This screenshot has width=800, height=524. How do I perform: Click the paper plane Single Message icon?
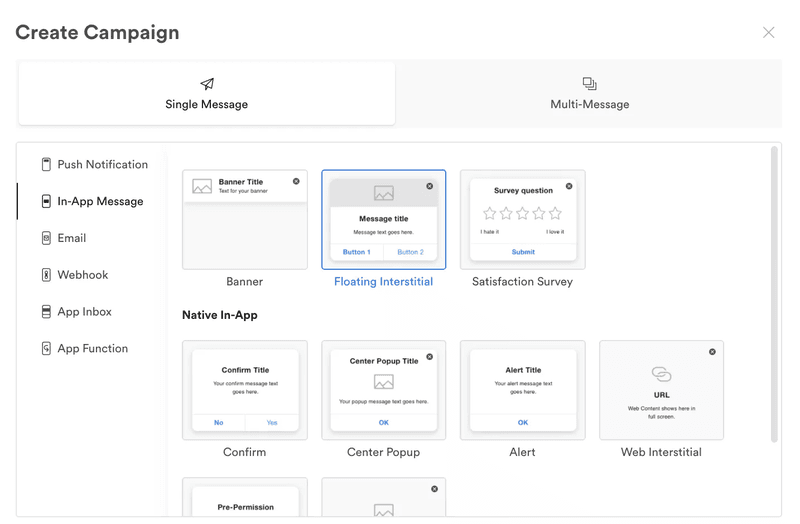pos(207,84)
